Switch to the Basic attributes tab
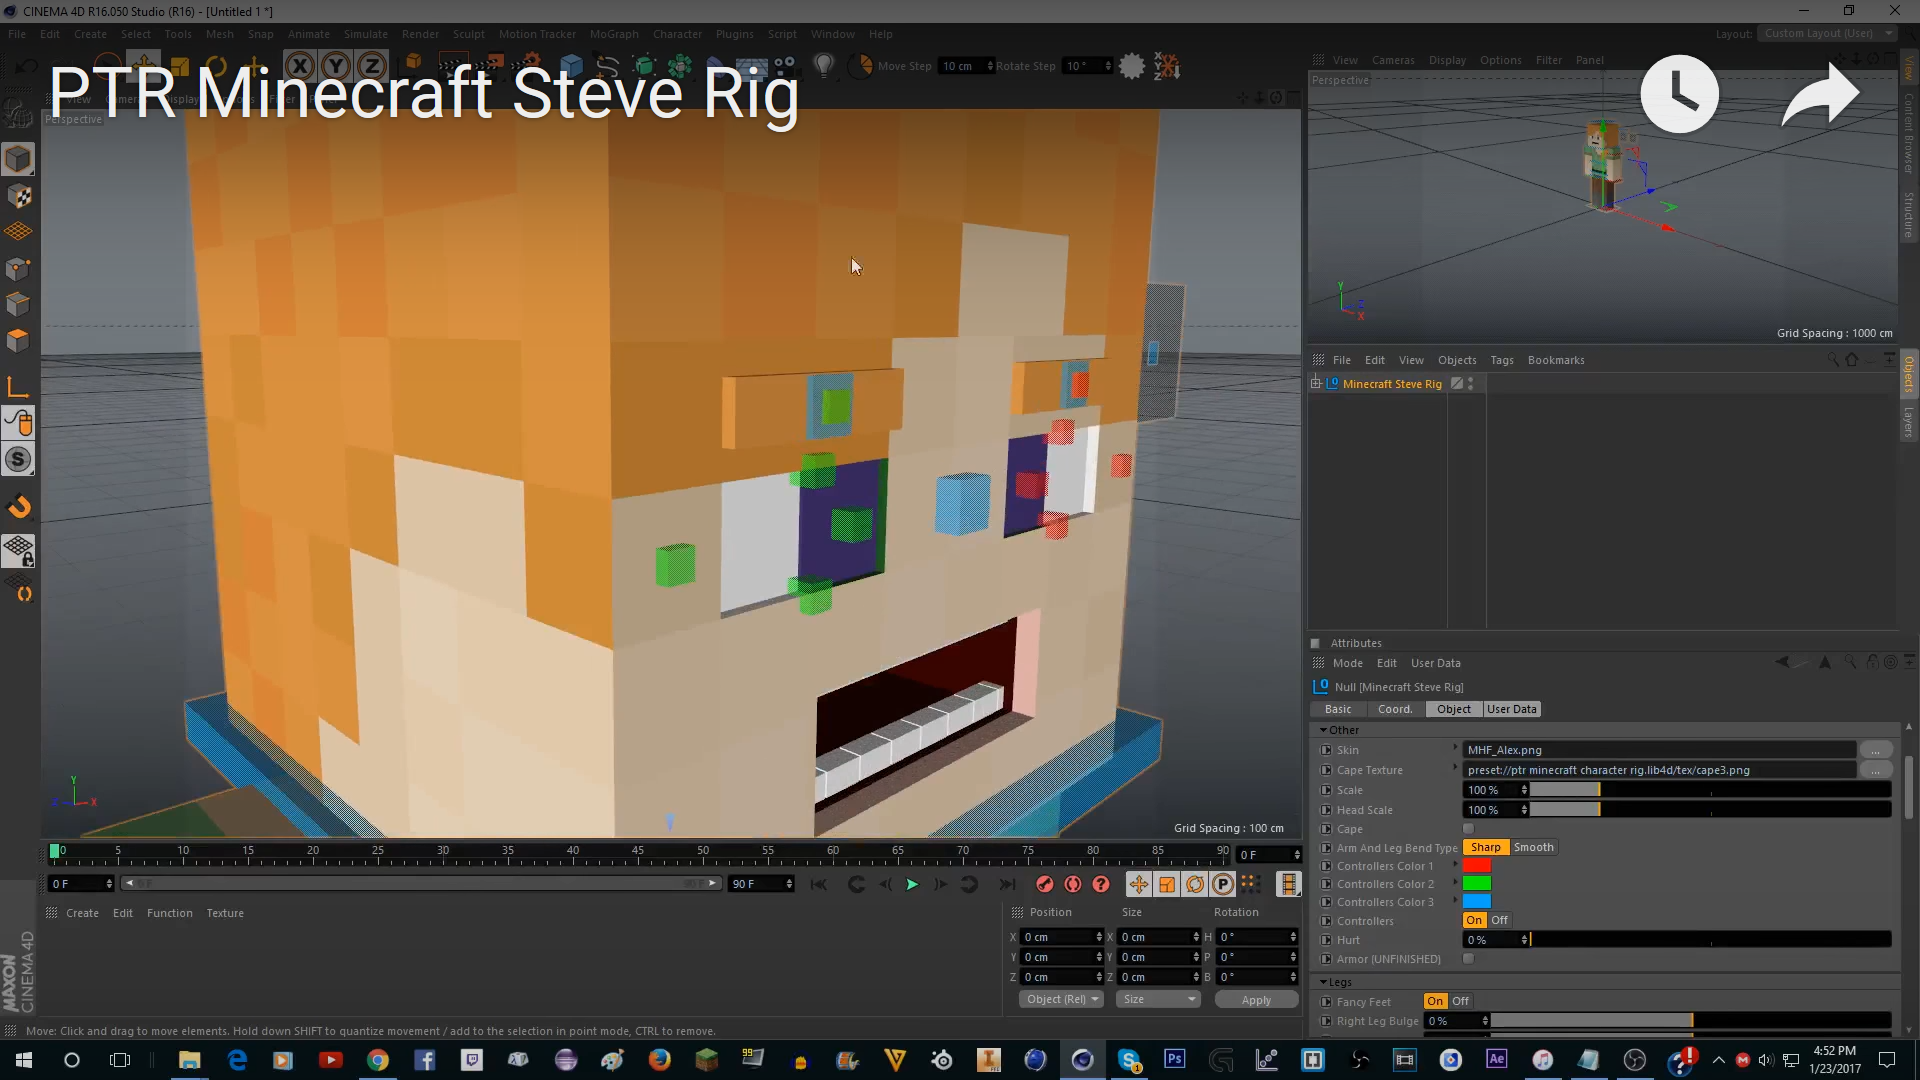This screenshot has height=1080, width=1920. coord(1338,709)
